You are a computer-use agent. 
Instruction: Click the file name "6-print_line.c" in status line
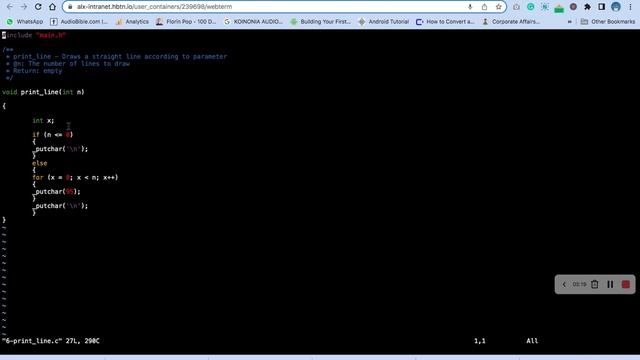pos(32,341)
